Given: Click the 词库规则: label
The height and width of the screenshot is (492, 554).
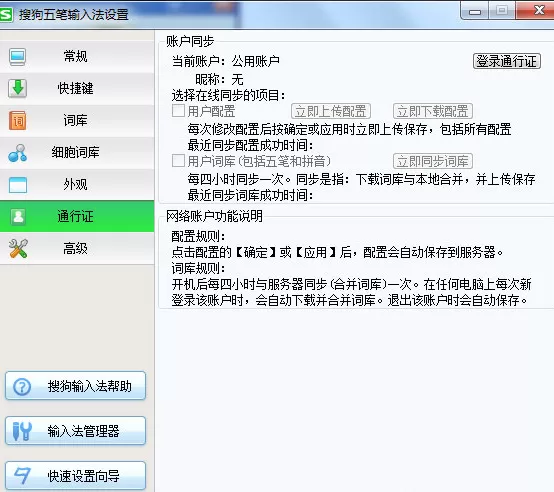Looking at the screenshot, I should point(198,268).
